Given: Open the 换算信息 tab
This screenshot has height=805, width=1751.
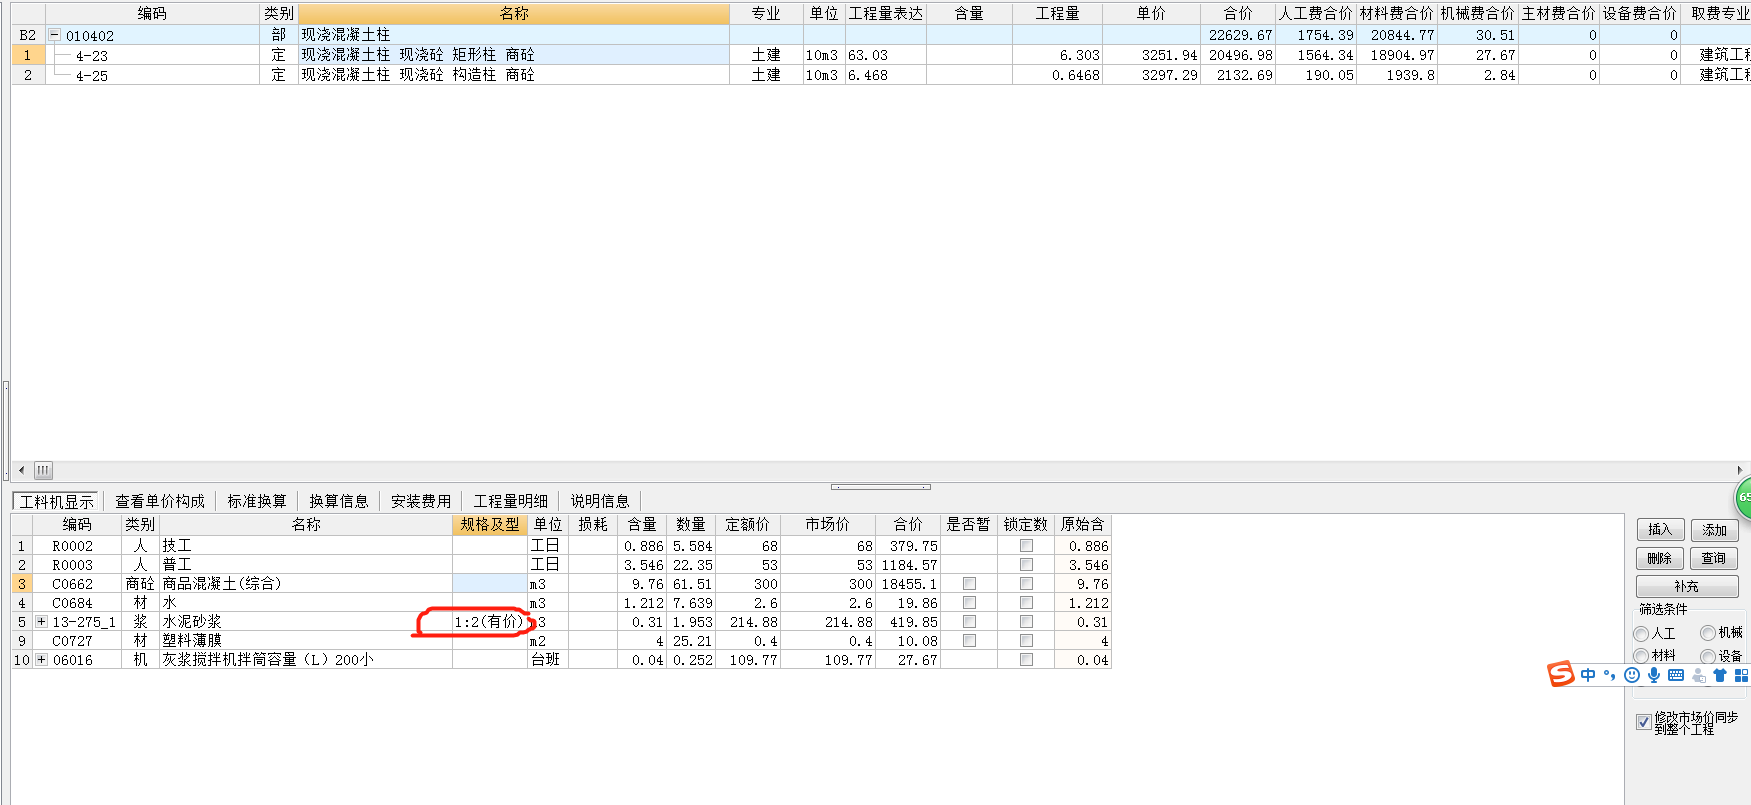Looking at the screenshot, I should [x=339, y=502].
